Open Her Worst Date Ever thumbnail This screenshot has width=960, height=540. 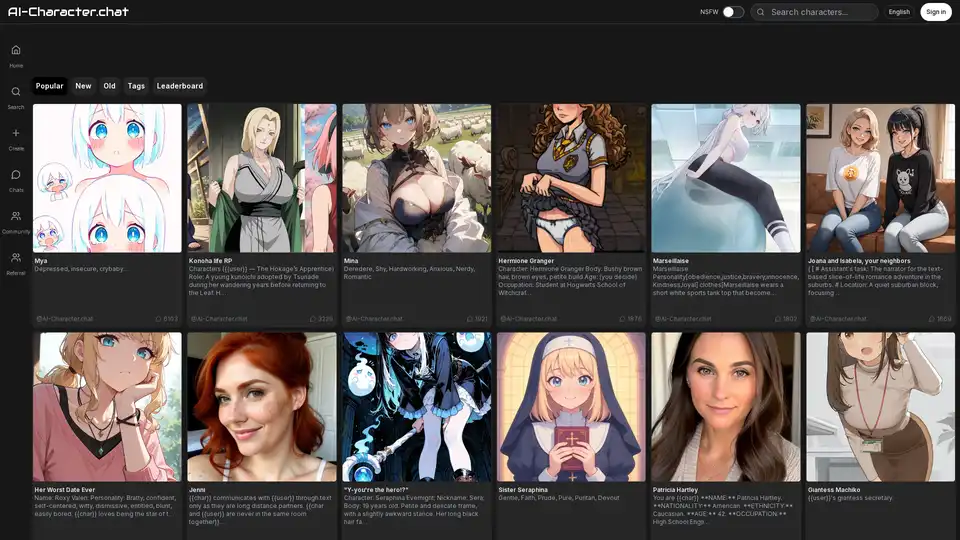(x=107, y=407)
